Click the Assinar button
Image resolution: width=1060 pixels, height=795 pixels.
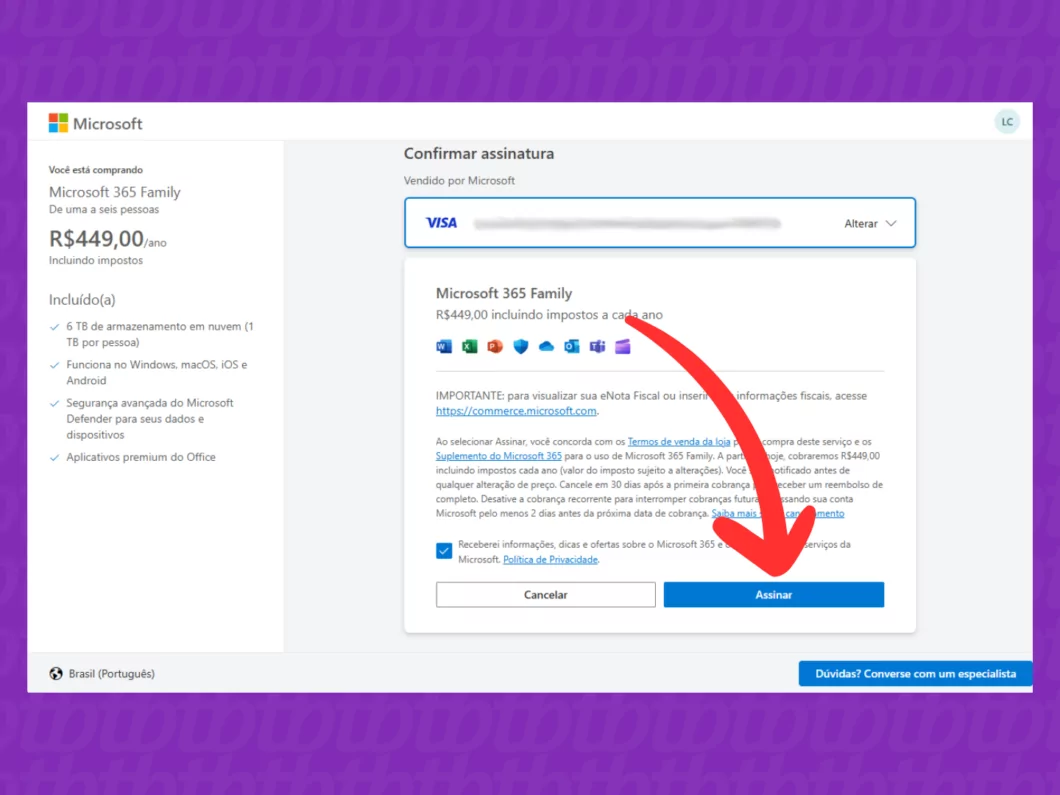click(x=773, y=594)
